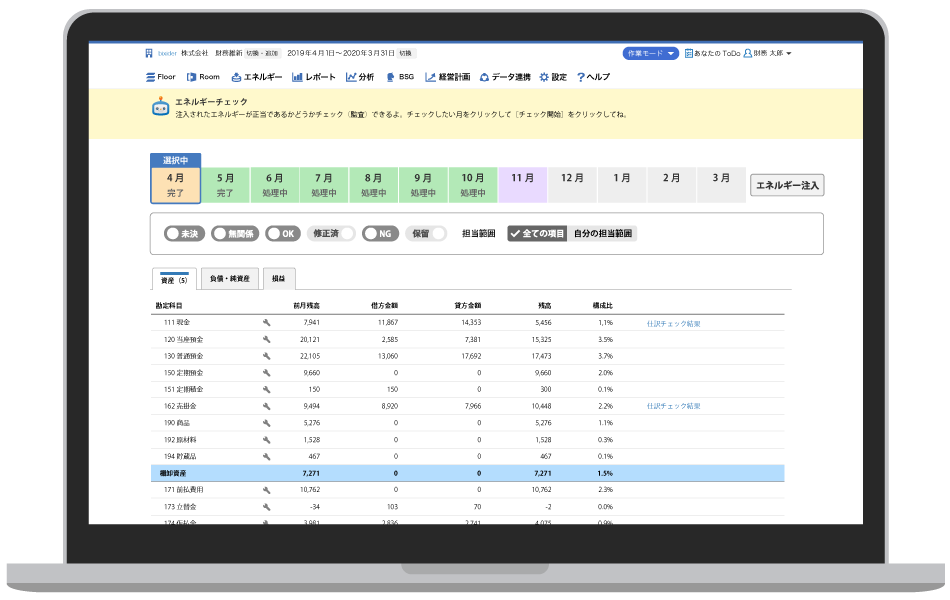Click wrench icon for 194 貯蔵品
This screenshot has height=600, width=950.
pos(267,456)
